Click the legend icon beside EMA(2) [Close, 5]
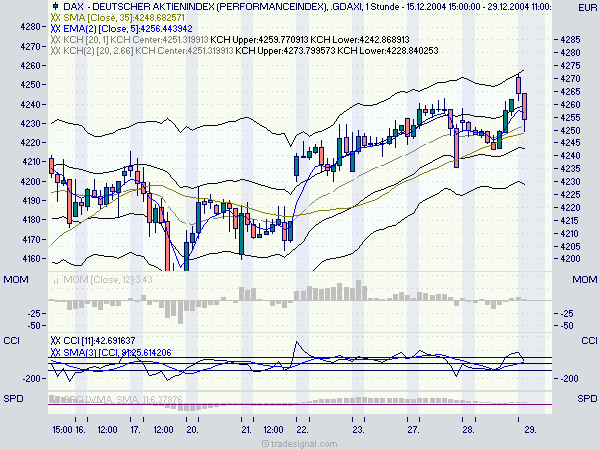Screen dimensions: 600x450 click(55, 29)
